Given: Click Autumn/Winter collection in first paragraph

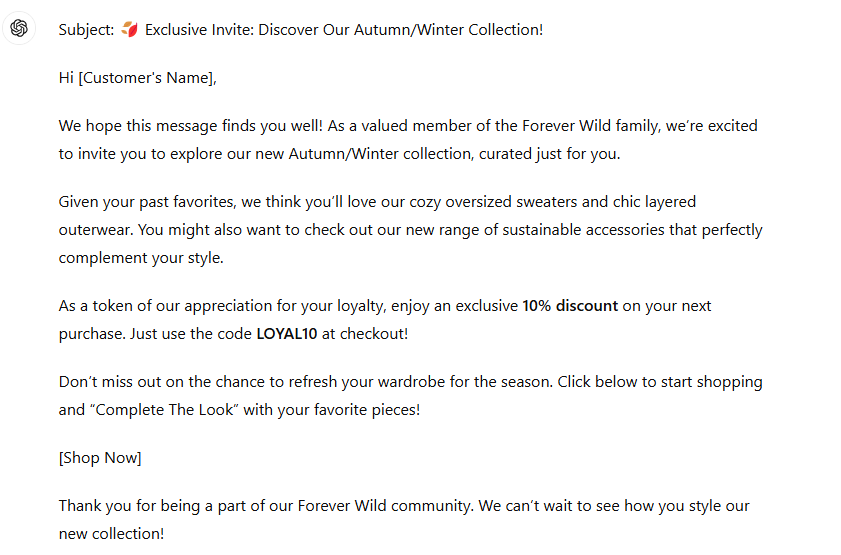Looking at the screenshot, I should click(380, 154).
